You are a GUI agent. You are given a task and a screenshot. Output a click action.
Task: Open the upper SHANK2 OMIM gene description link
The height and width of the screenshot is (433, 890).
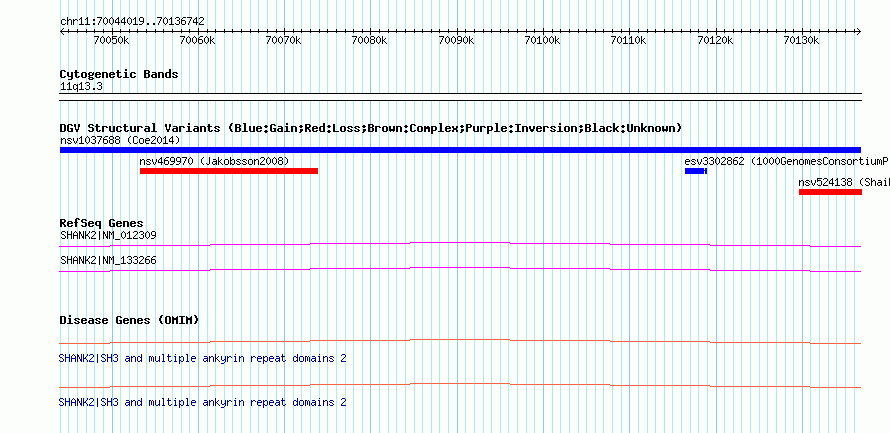click(203, 359)
